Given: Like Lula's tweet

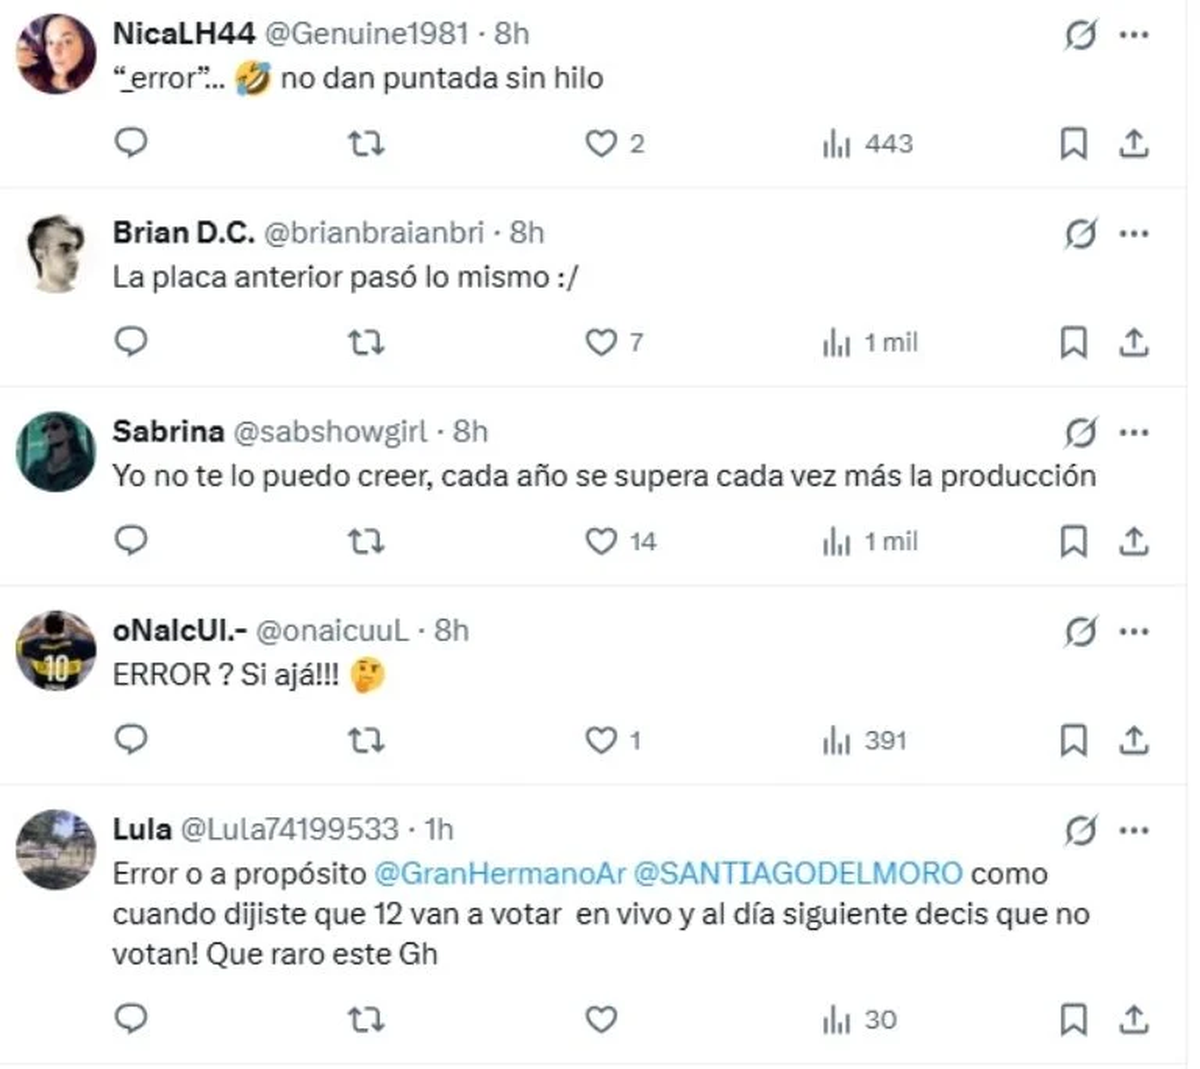Looking at the screenshot, I should tap(600, 1020).
